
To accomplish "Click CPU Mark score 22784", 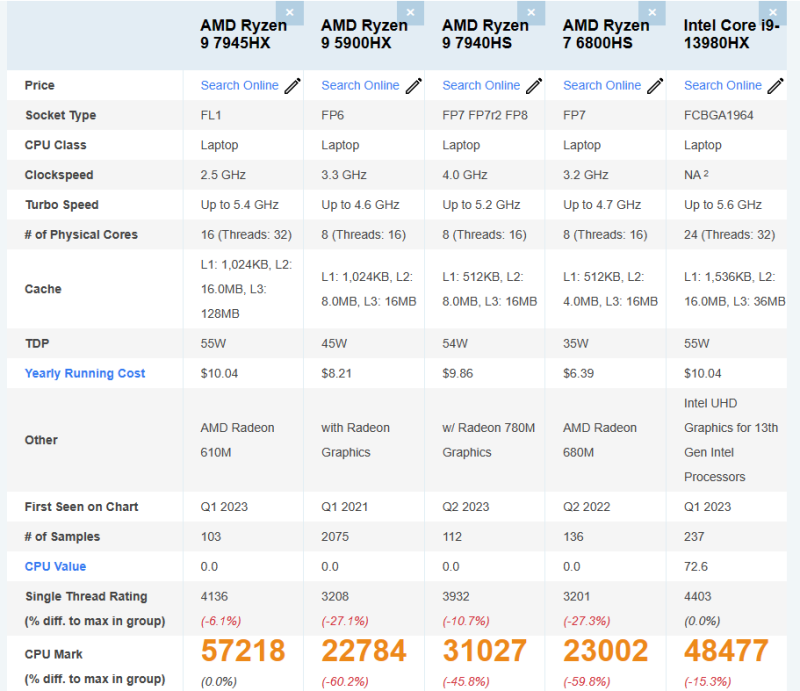I will click(x=364, y=651).
